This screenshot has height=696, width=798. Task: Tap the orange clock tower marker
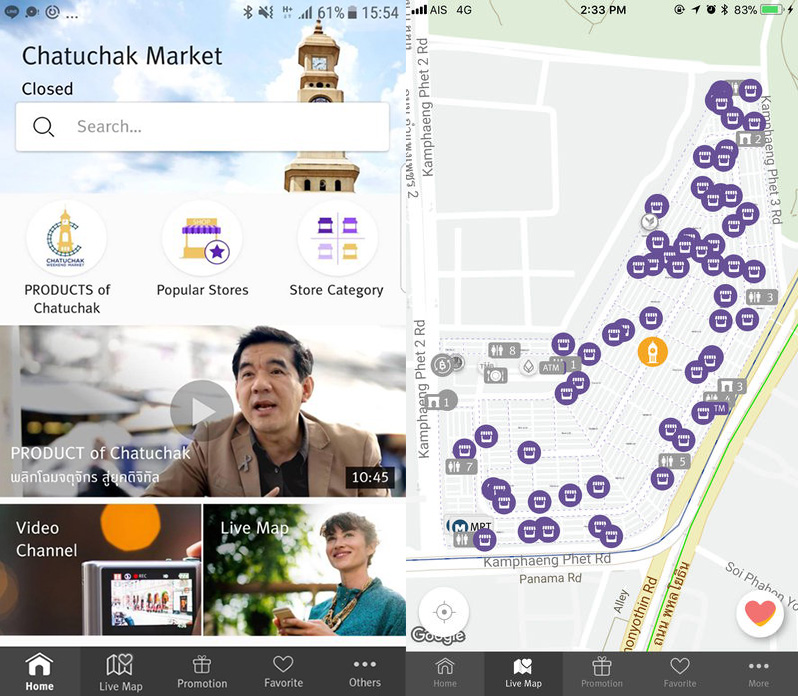click(652, 352)
